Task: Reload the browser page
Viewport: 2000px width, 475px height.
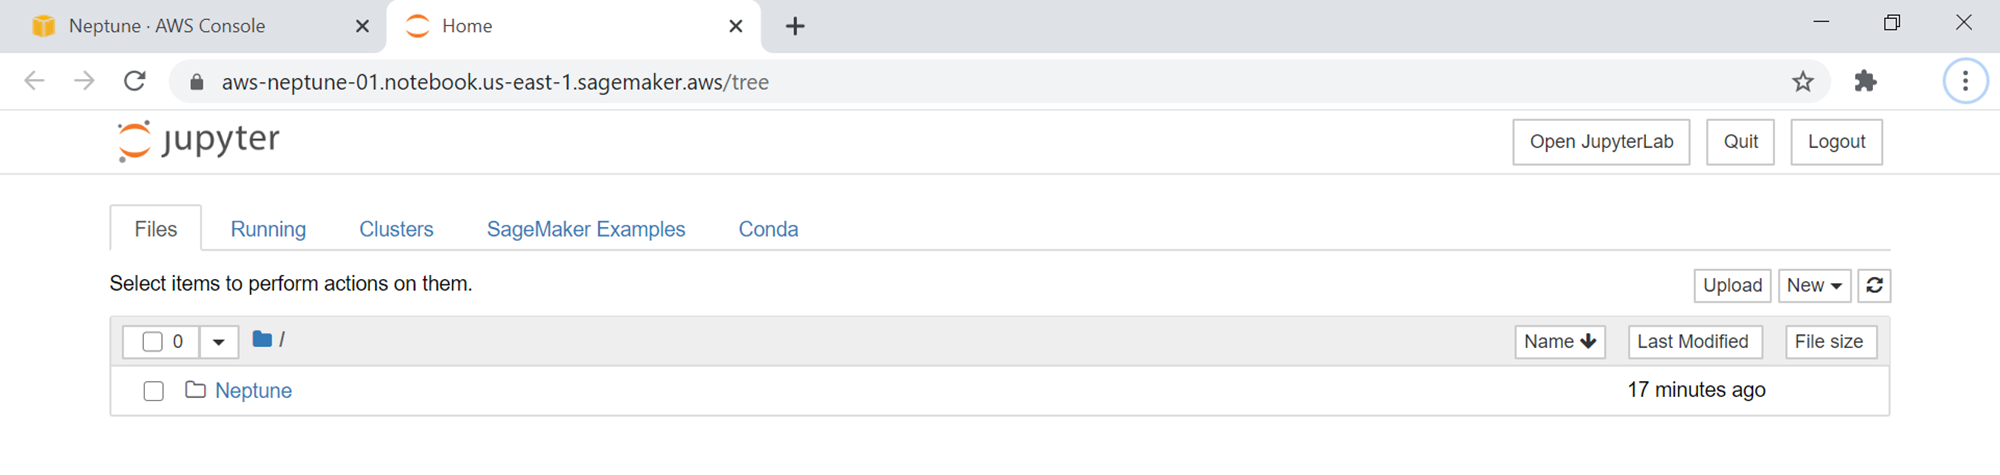Action: (135, 82)
